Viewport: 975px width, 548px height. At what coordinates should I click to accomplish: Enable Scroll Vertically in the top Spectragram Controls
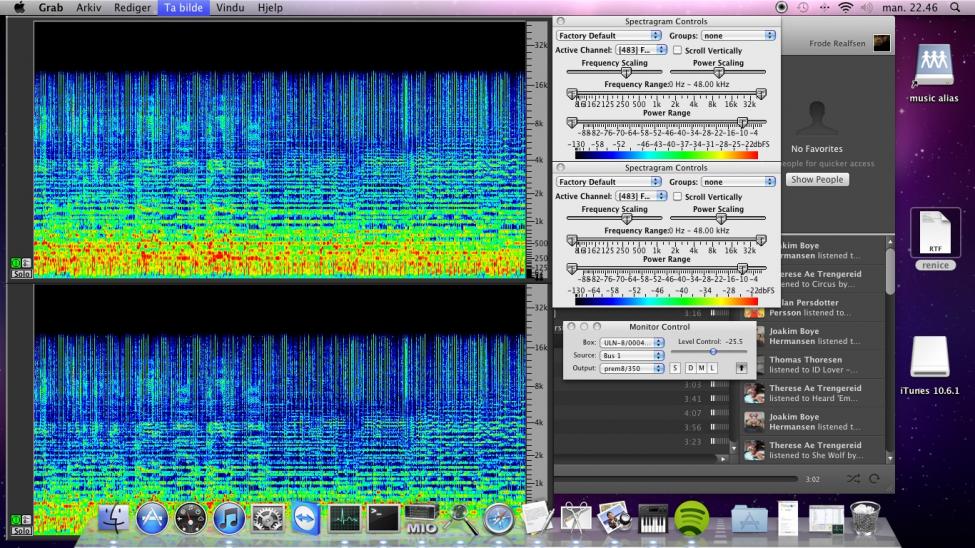677,50
